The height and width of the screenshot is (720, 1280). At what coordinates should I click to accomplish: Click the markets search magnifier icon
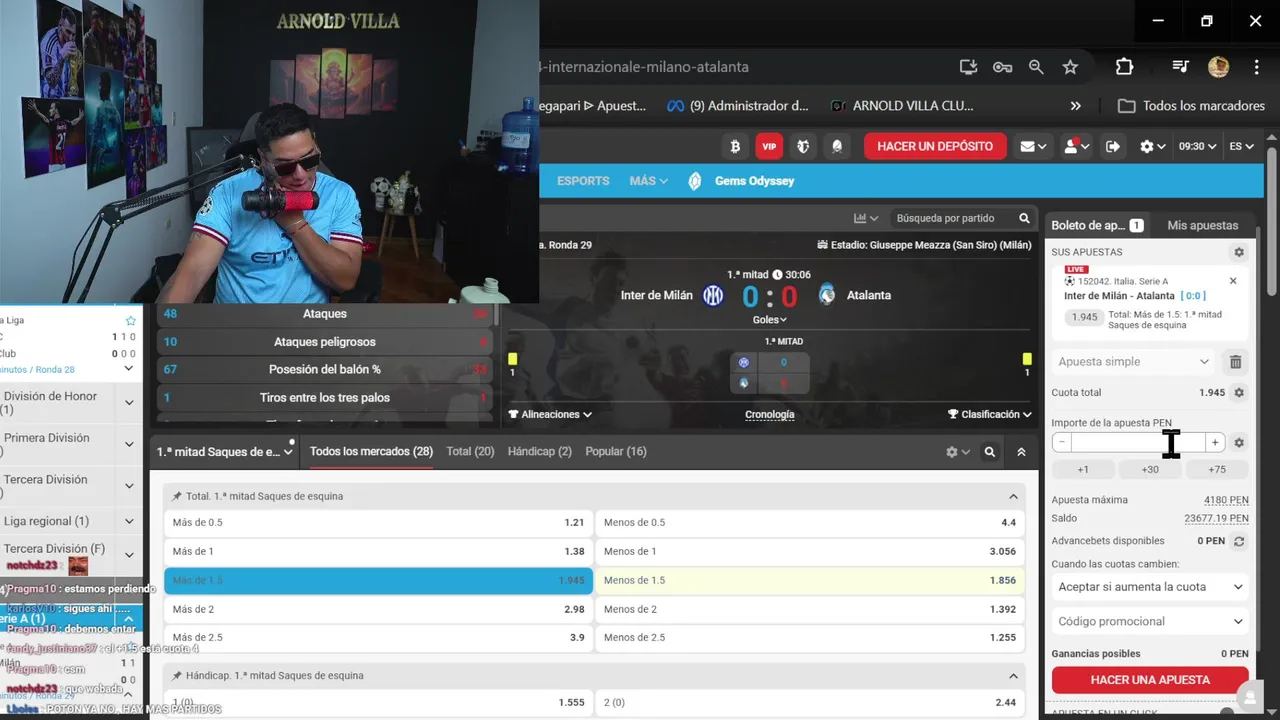(x=989, y=452)
